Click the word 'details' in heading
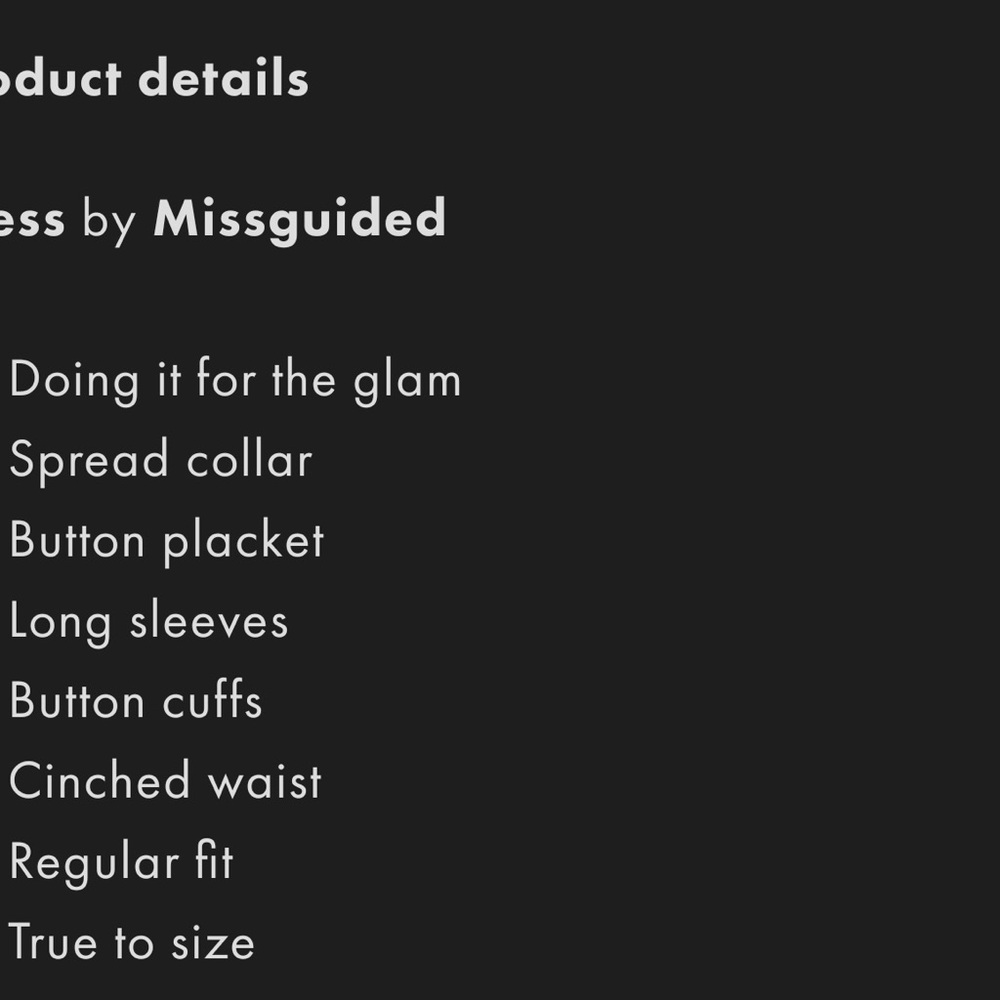This screenshot has width=1000, height=1000. click(x=224, y=78)
